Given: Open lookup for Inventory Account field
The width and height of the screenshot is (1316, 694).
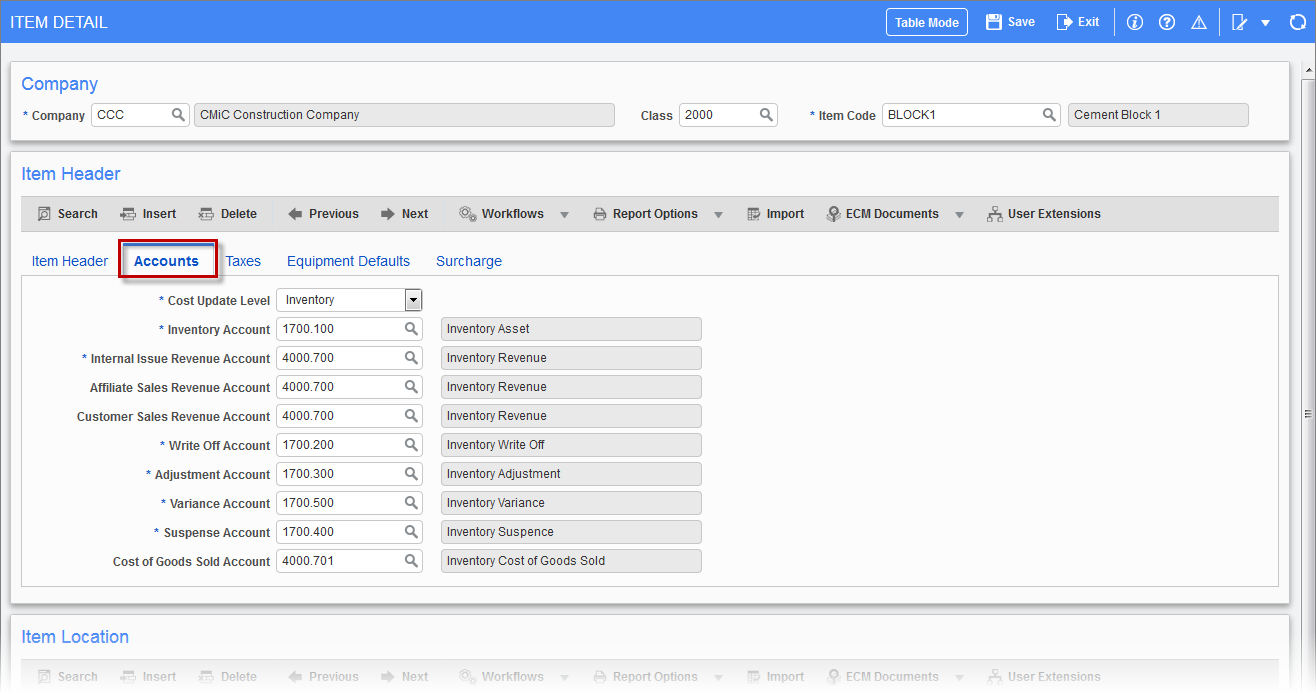Looking at the screenshot, I should (411, 329).
